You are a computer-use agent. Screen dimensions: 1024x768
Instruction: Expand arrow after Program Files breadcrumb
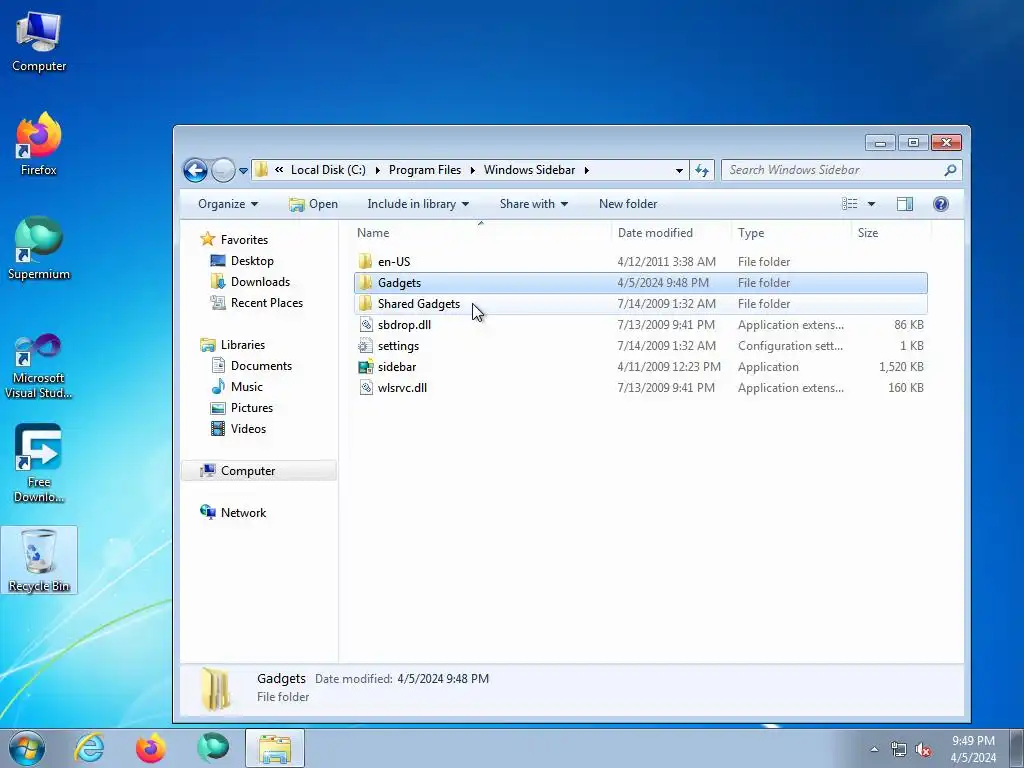coord(472,170)
